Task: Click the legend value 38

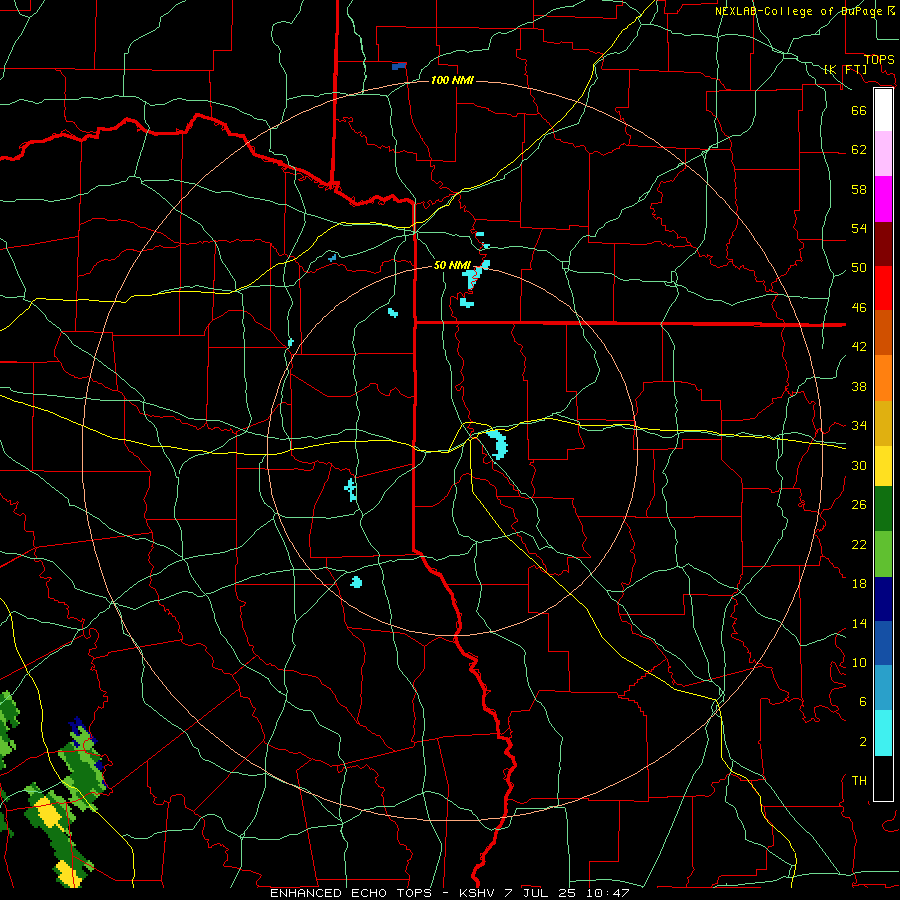Action: (x=859, y=386)
